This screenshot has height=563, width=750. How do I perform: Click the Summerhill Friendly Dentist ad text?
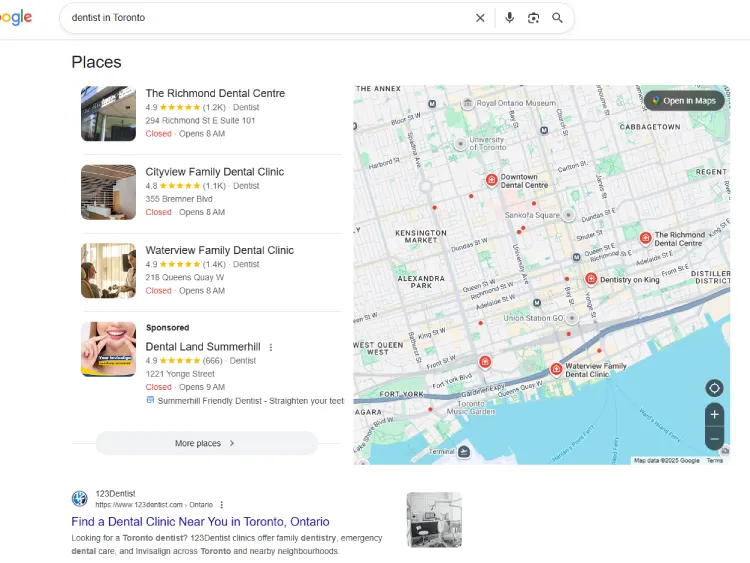point(251,401)
